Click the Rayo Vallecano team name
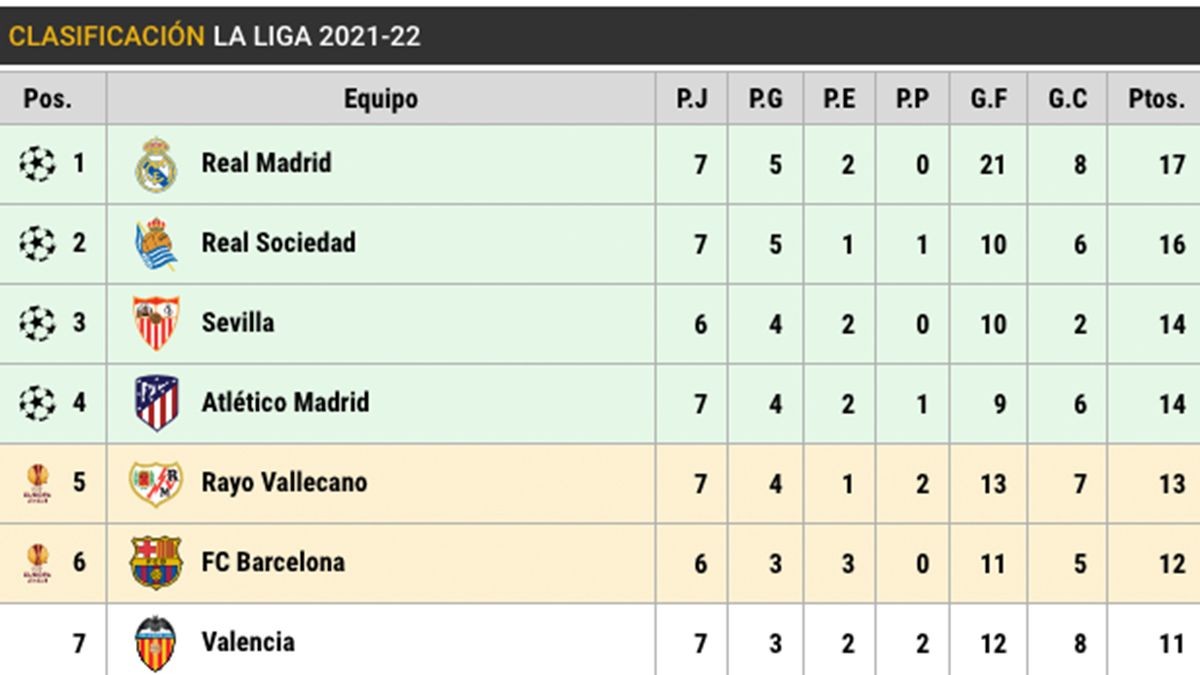Screen dimensions: 1200x675 [x=284, y=482]
